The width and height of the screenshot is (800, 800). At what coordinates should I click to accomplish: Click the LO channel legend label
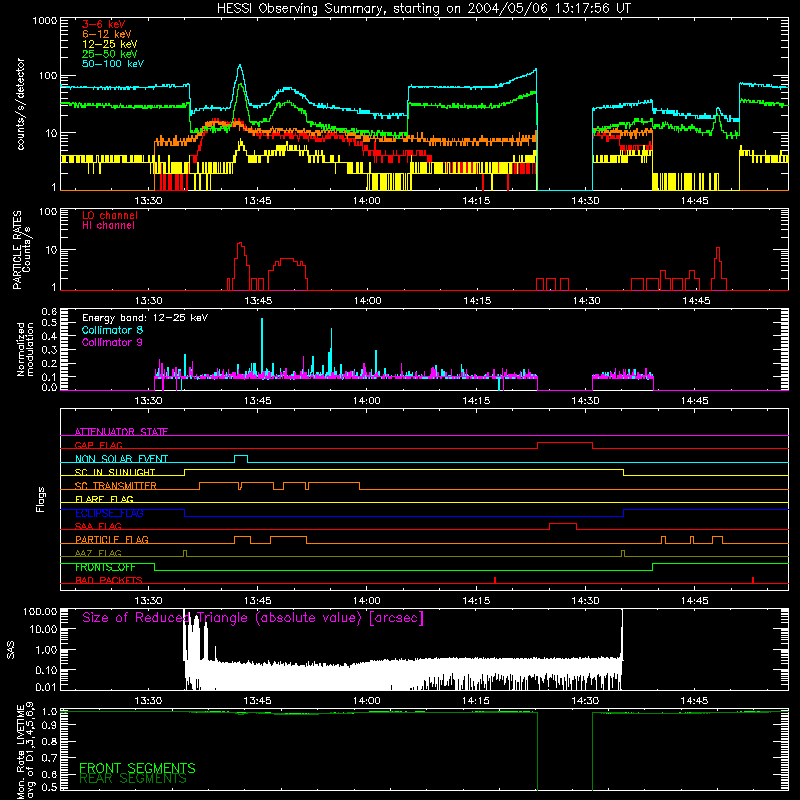(110, 215)
